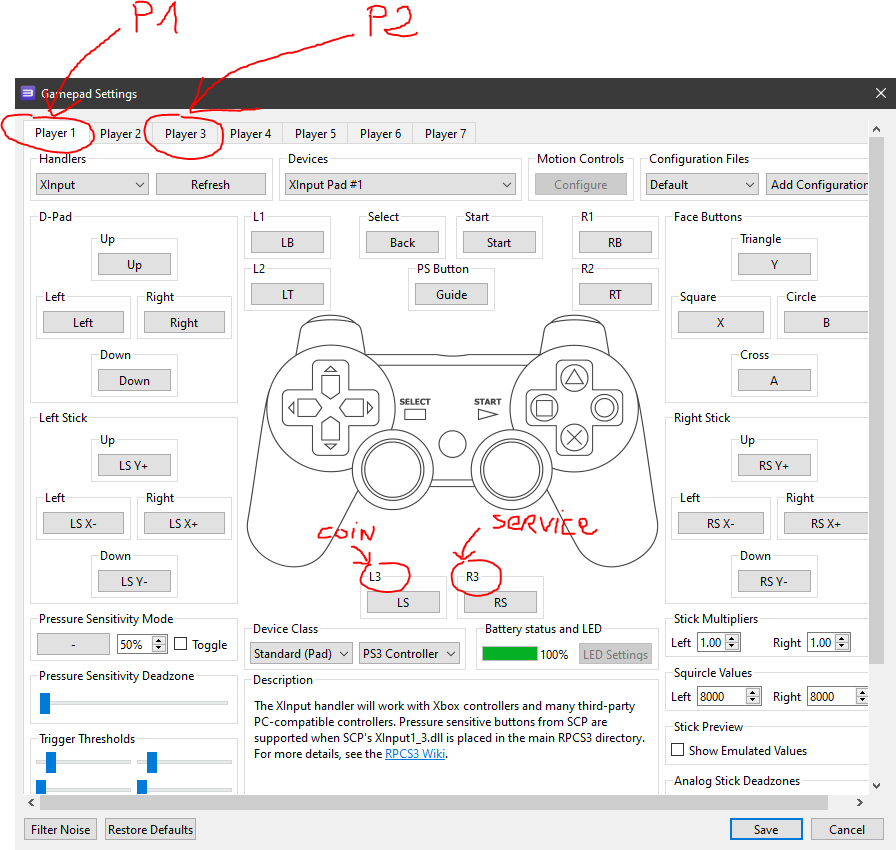This screenshot has height=850, width=896.
Task: Click the Filter Noise button
Action: (60, 829)
